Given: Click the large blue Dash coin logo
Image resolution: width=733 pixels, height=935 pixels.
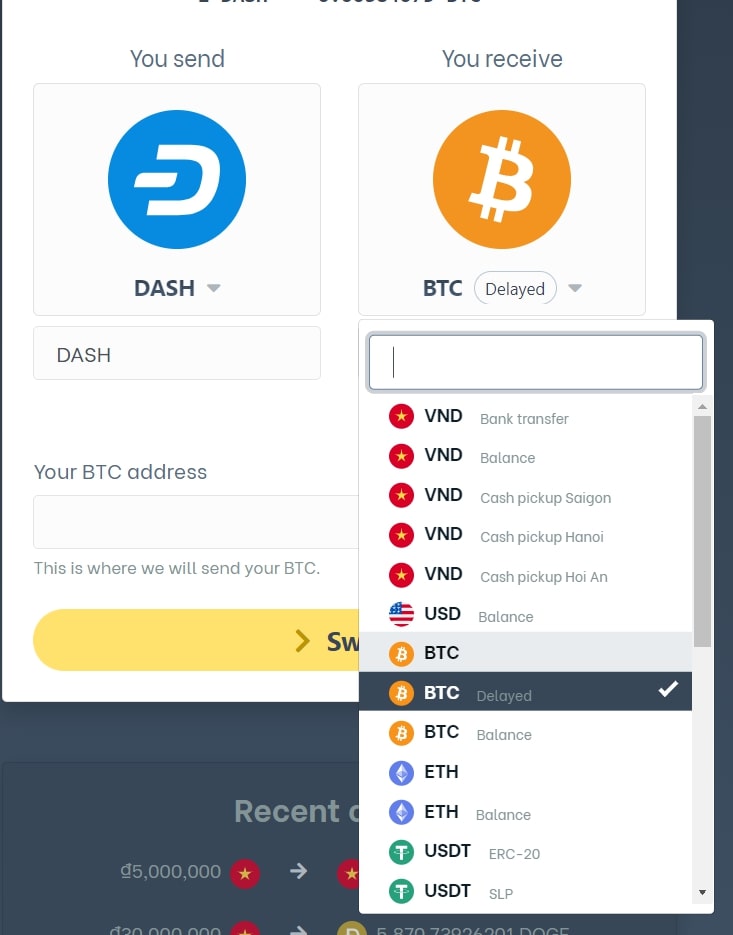Looking at the screenshot, I should coord(177,179).
